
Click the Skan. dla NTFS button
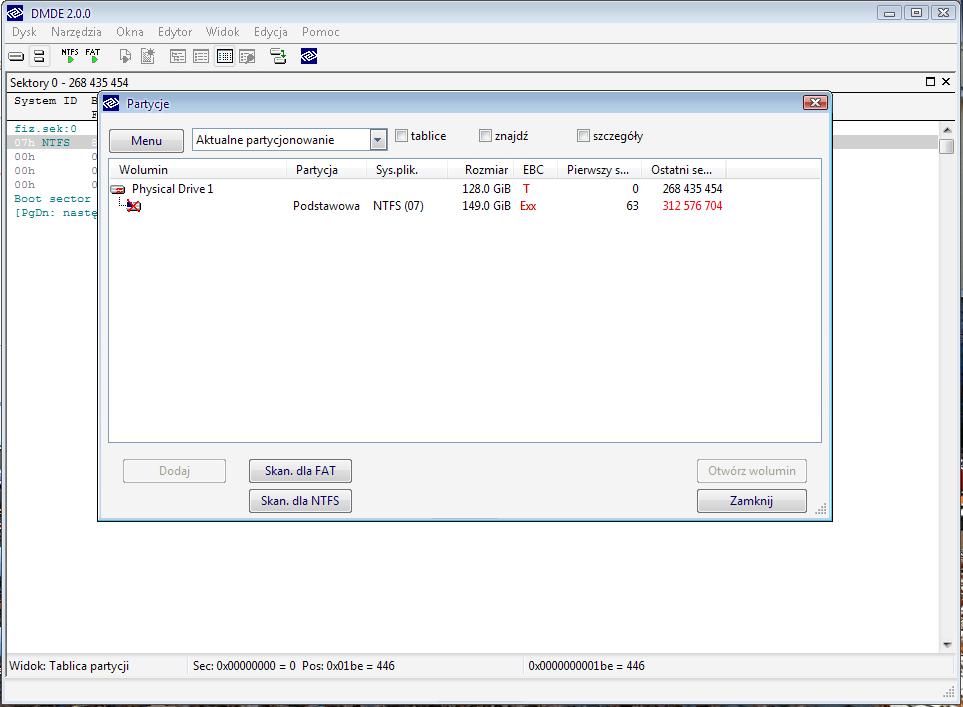(300, 501)
